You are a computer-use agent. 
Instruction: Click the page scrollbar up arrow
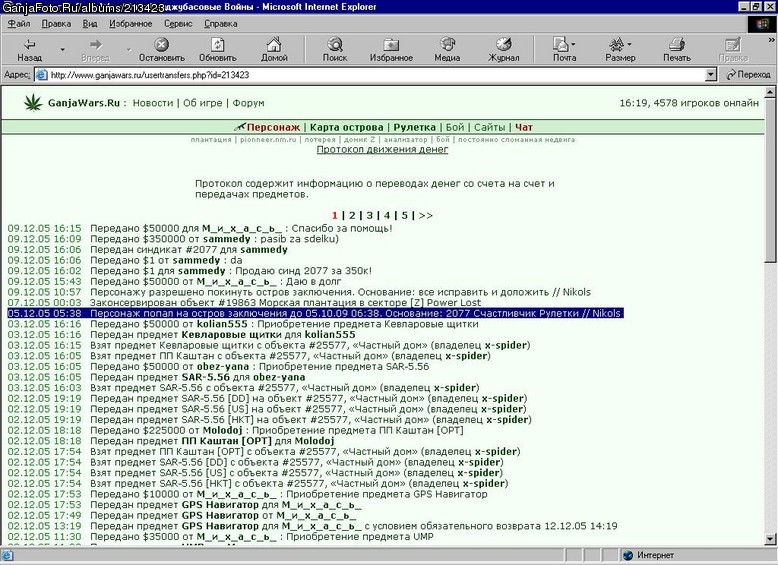coord(770,91)
